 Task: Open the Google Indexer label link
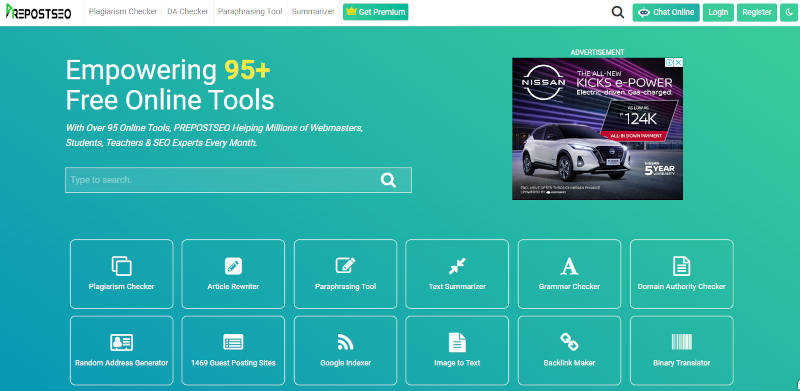345,363
